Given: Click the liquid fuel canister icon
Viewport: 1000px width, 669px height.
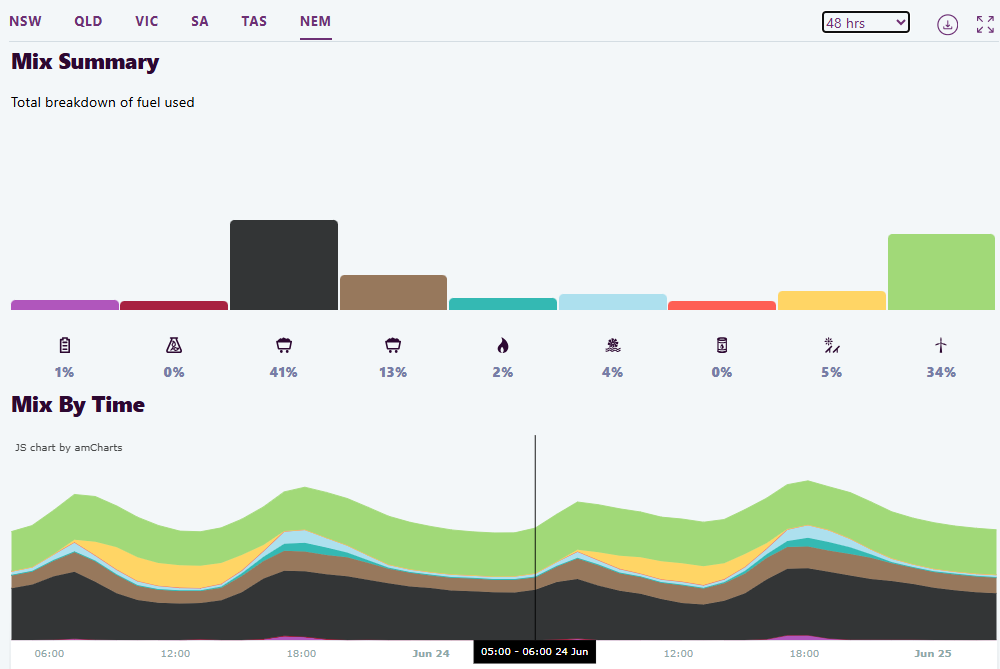Looking at the screenshot, I should [722, 346].
